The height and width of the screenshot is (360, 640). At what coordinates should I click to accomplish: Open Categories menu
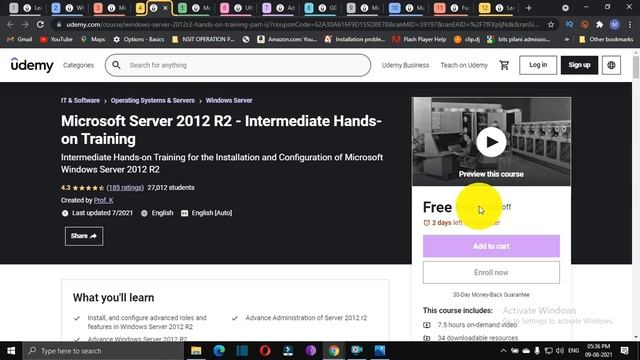pos(78,65)
